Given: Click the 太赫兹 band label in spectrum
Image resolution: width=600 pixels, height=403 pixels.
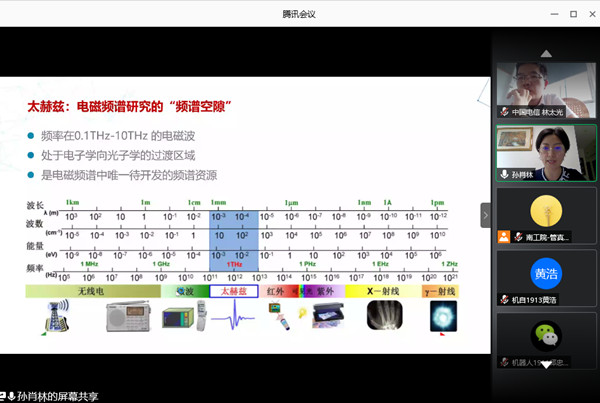Looking at the screenshot, I should coord(233,291).
